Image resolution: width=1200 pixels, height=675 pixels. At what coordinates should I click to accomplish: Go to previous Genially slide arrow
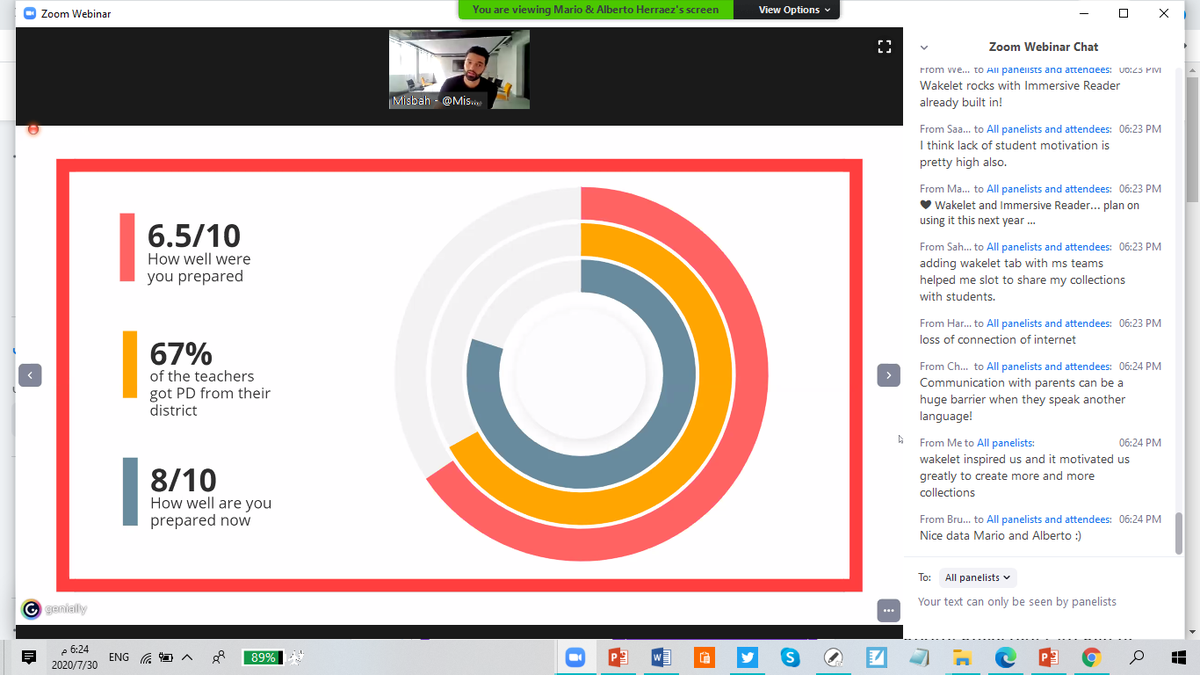click(x=30, y=375)
